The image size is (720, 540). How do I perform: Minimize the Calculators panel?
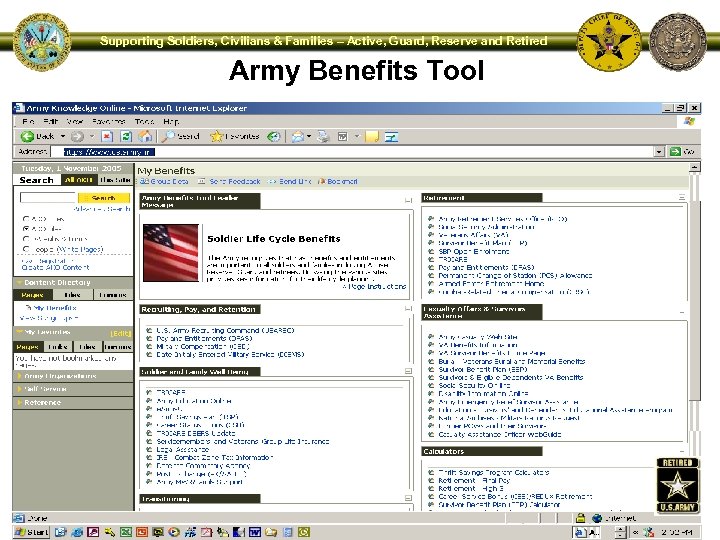point(682,451)
